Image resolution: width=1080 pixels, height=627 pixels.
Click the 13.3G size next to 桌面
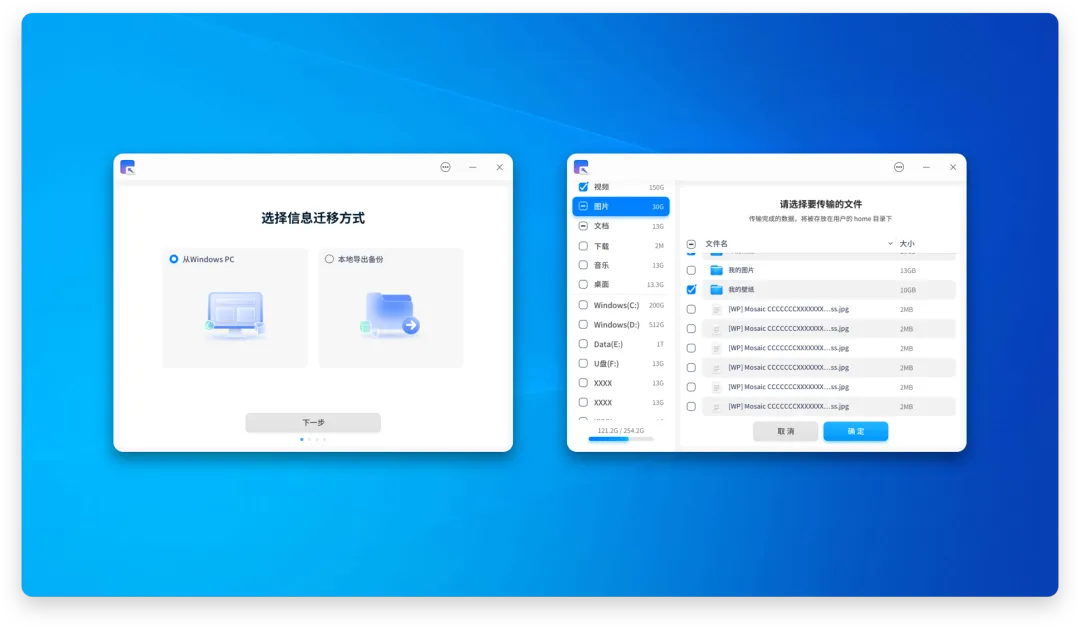(655, 285)
